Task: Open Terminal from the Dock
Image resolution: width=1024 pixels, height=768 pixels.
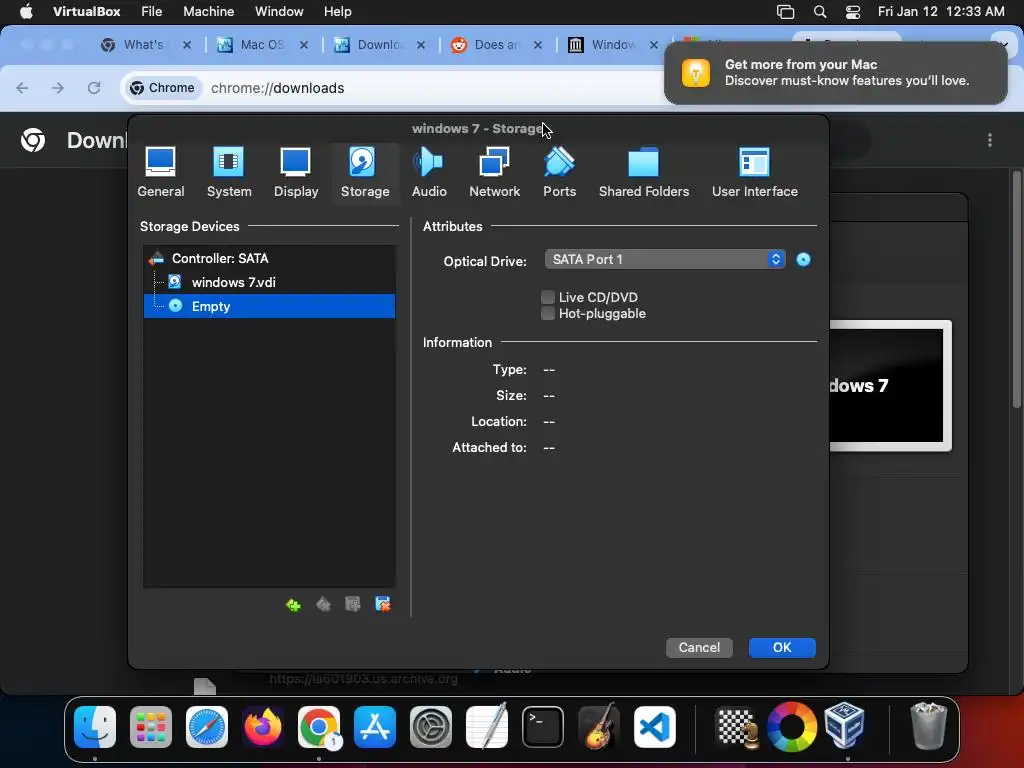Action: coord(543,727)
